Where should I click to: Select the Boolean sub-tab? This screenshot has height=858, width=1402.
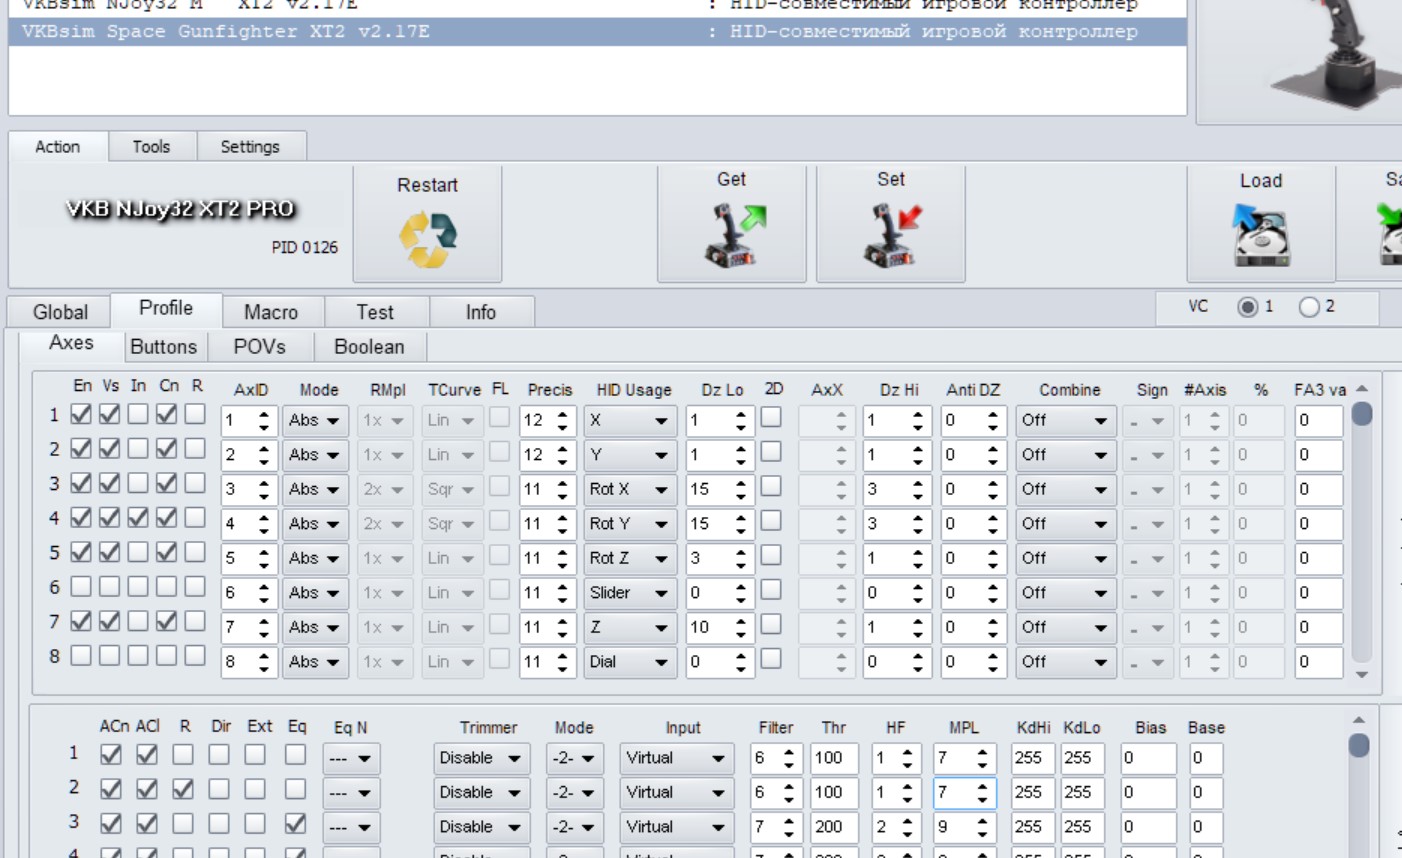pos(369,347)
